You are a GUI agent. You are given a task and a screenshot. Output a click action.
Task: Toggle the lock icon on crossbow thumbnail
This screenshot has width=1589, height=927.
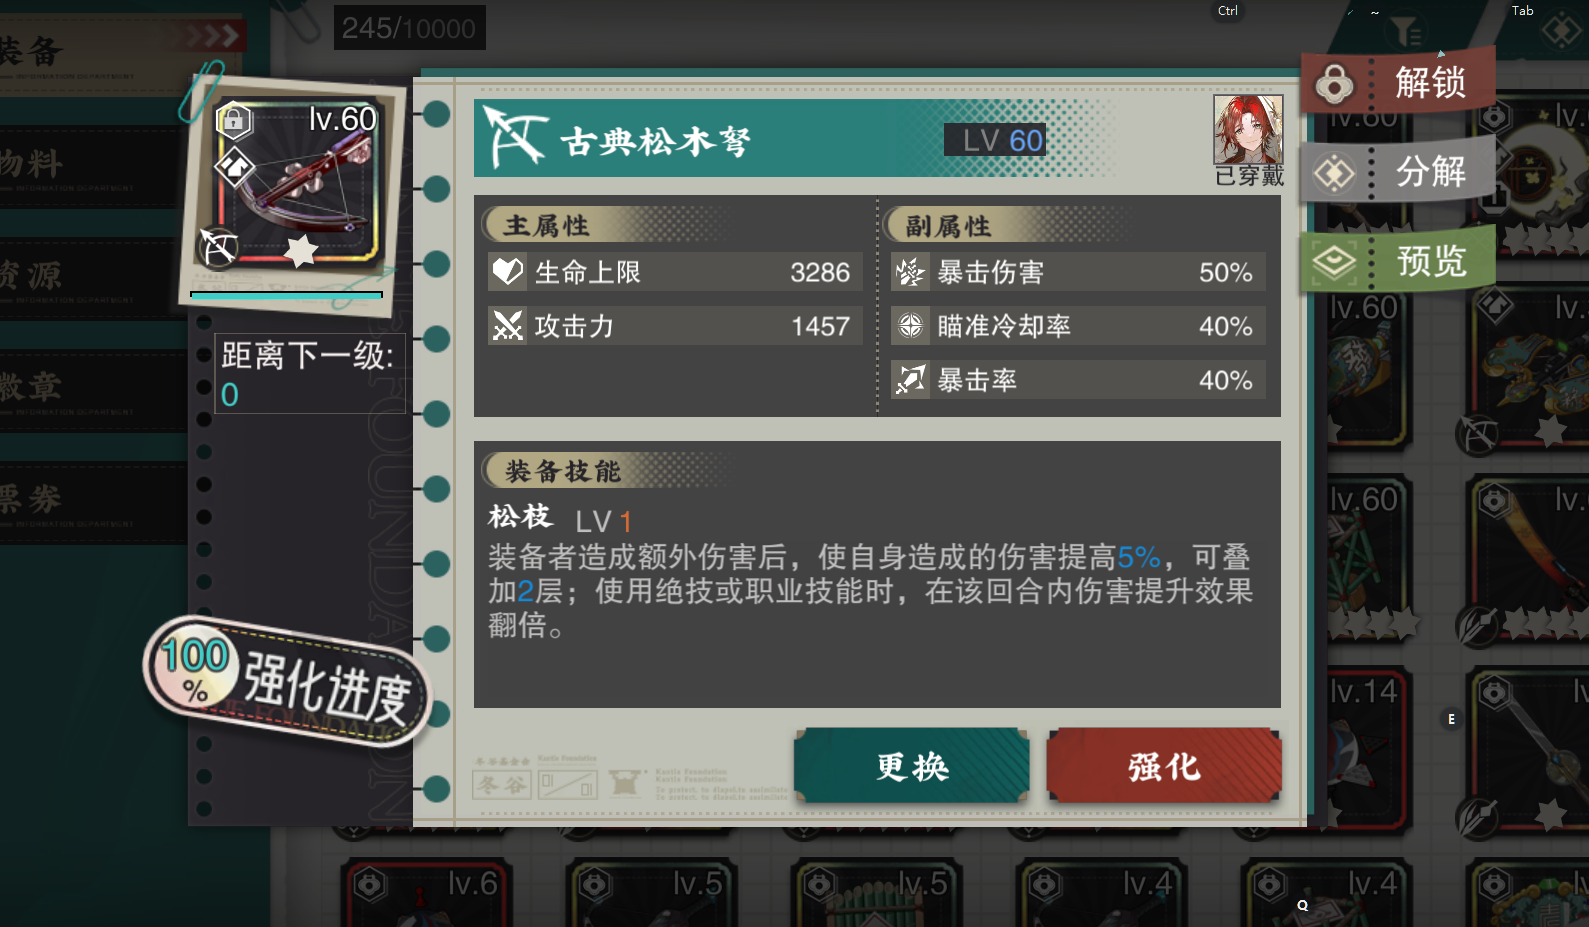pos(234,122)
